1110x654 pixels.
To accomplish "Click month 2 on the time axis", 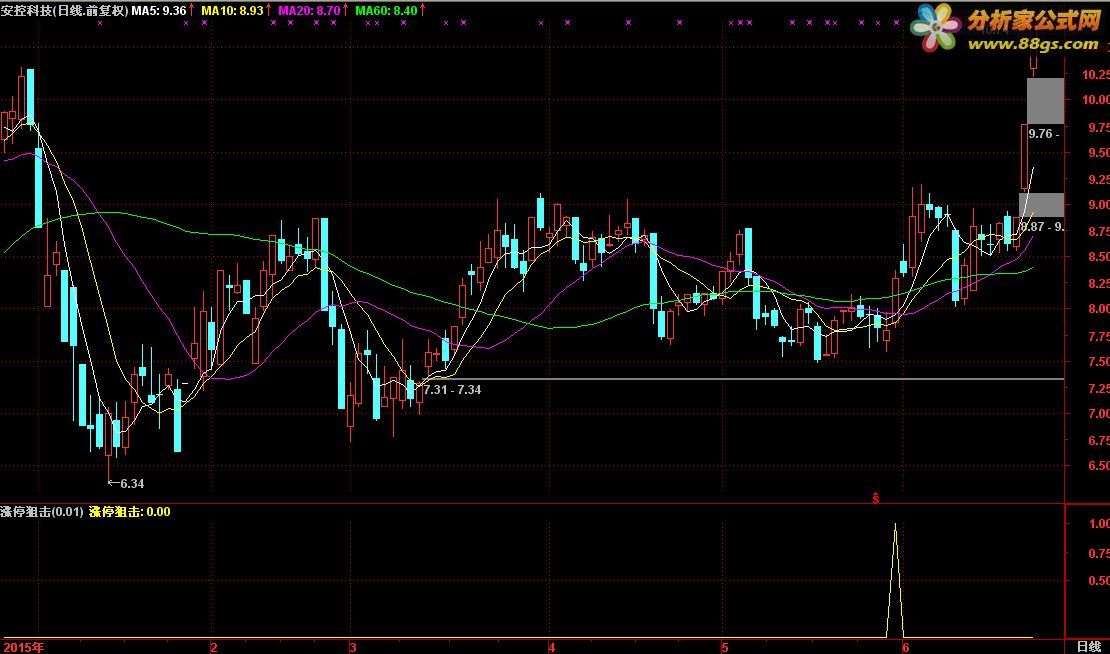I will pyautogui.click(x=213, y=646).
